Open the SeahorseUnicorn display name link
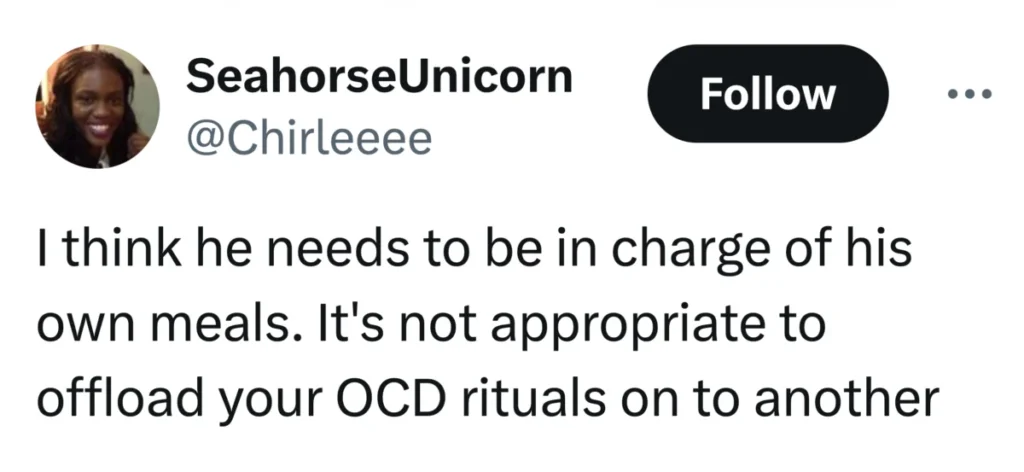The width and height of the screenshot is (1024, 472). pos(379,76)
